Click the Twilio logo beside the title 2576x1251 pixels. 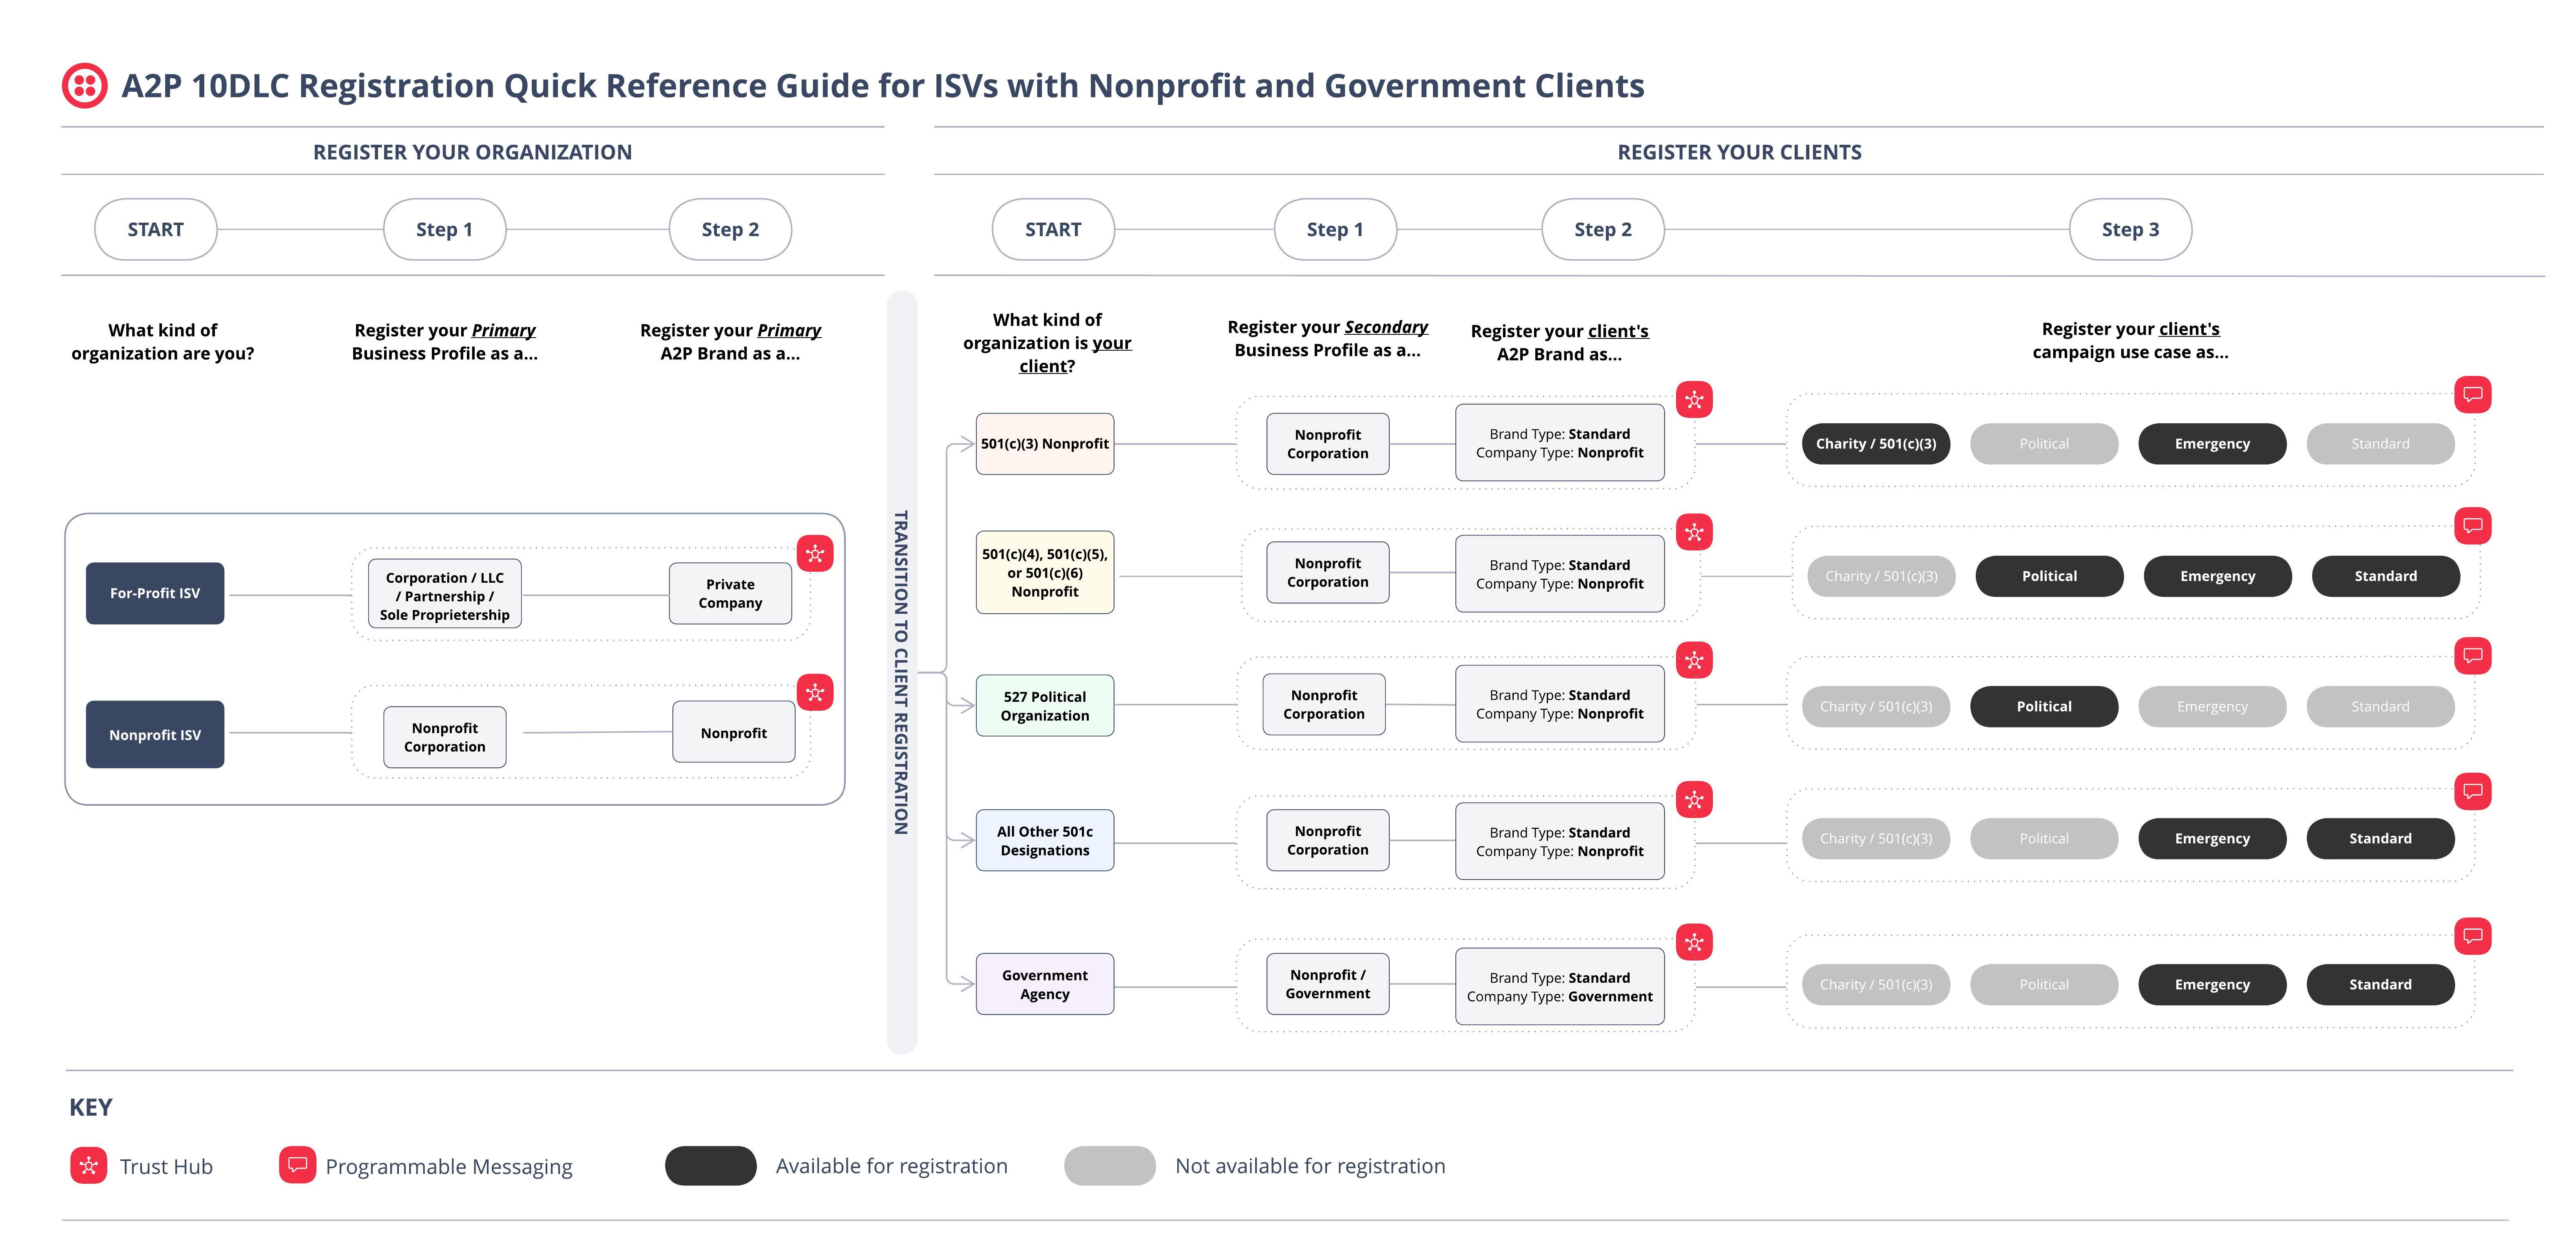coord(85,86)
